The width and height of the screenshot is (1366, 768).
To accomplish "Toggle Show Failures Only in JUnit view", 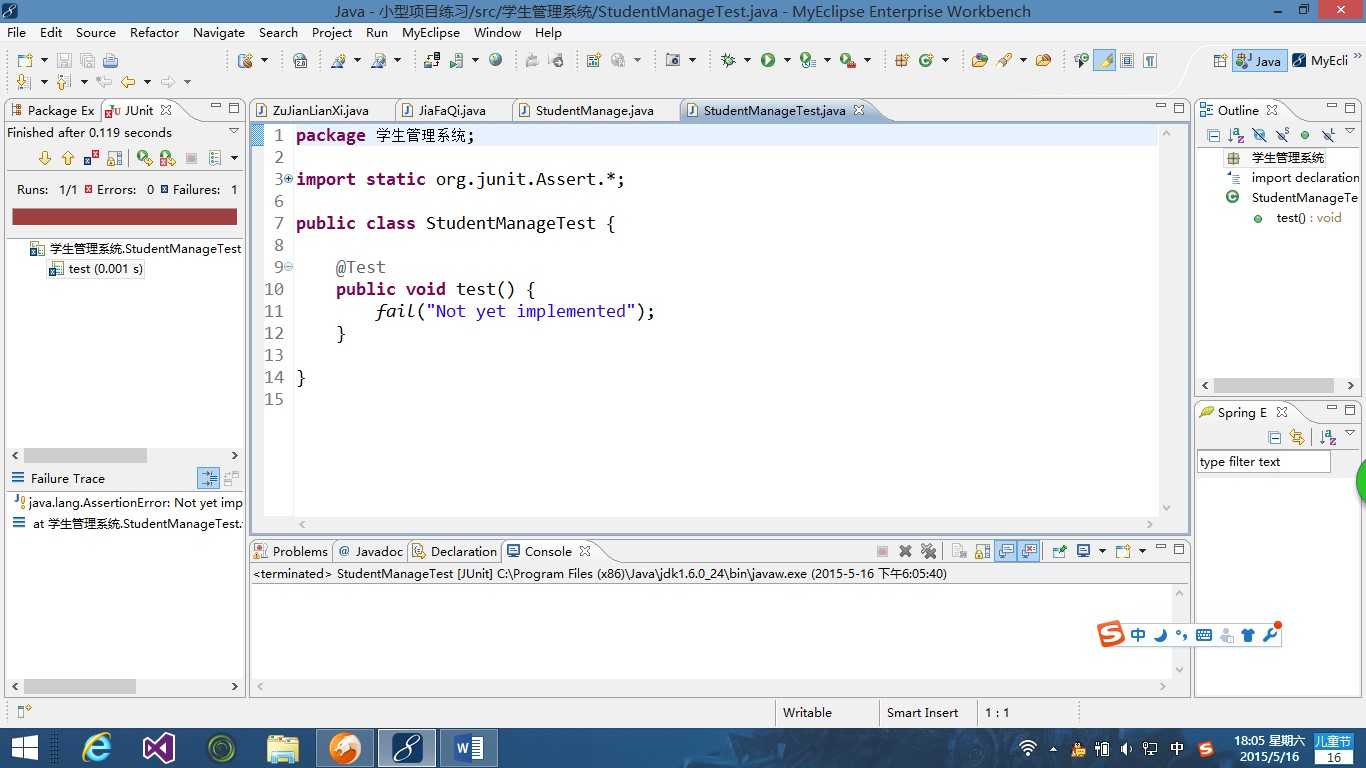I will pos(91,158).
